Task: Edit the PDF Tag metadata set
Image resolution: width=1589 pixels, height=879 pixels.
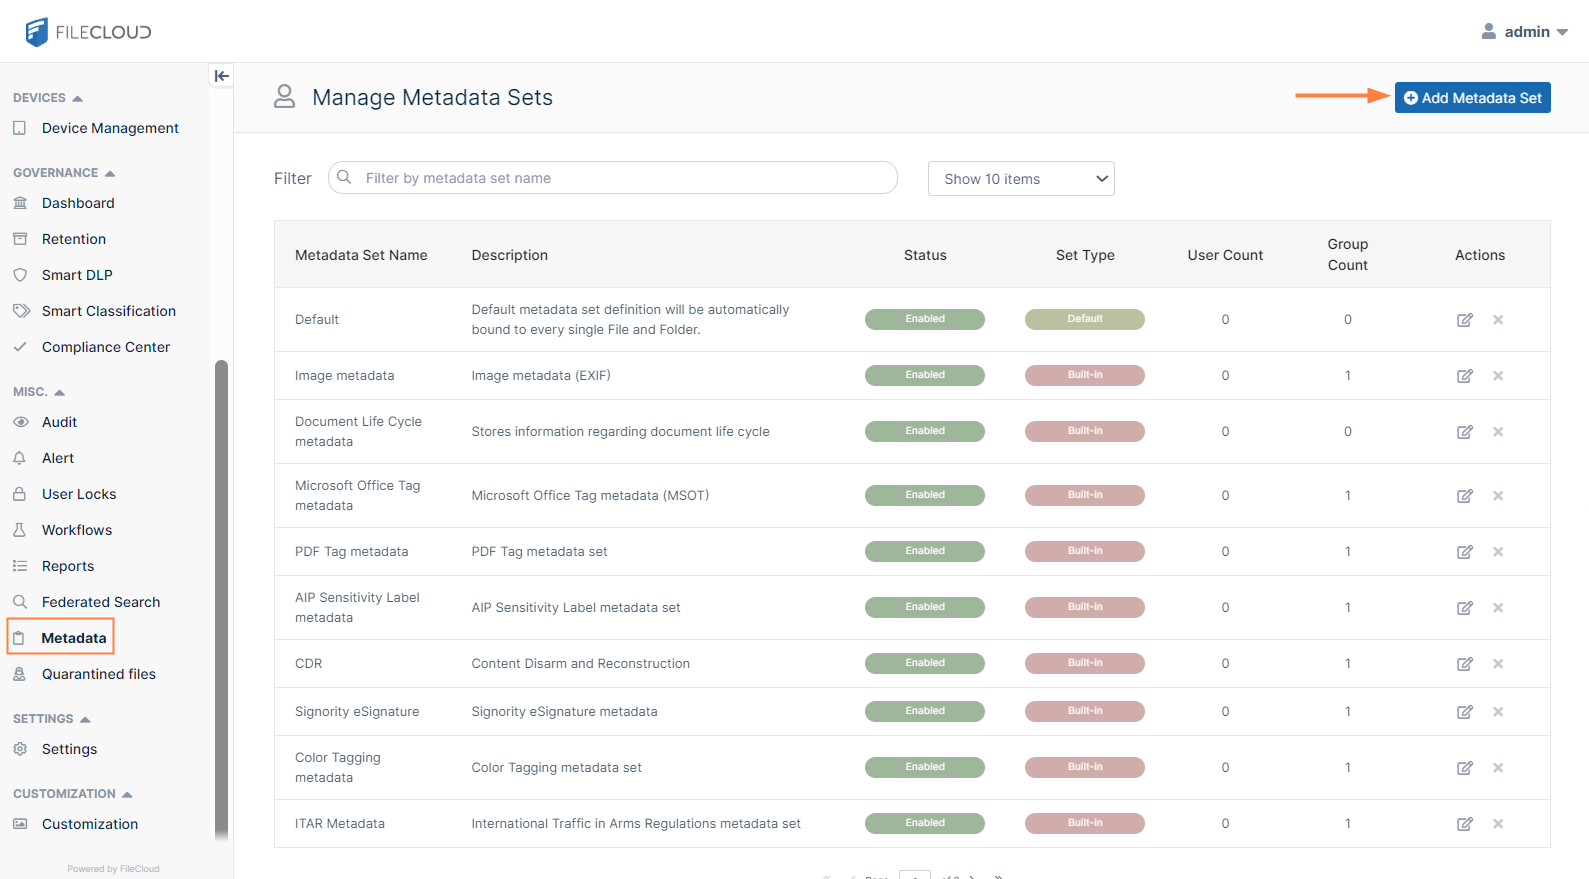Action: (1464, 552)
